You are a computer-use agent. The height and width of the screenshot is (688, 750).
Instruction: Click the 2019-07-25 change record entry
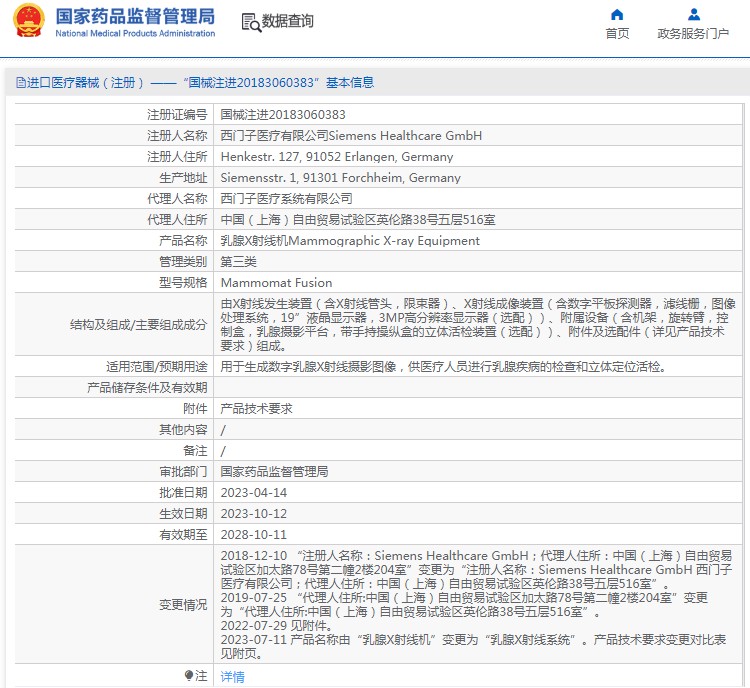(x=464, y=605)
